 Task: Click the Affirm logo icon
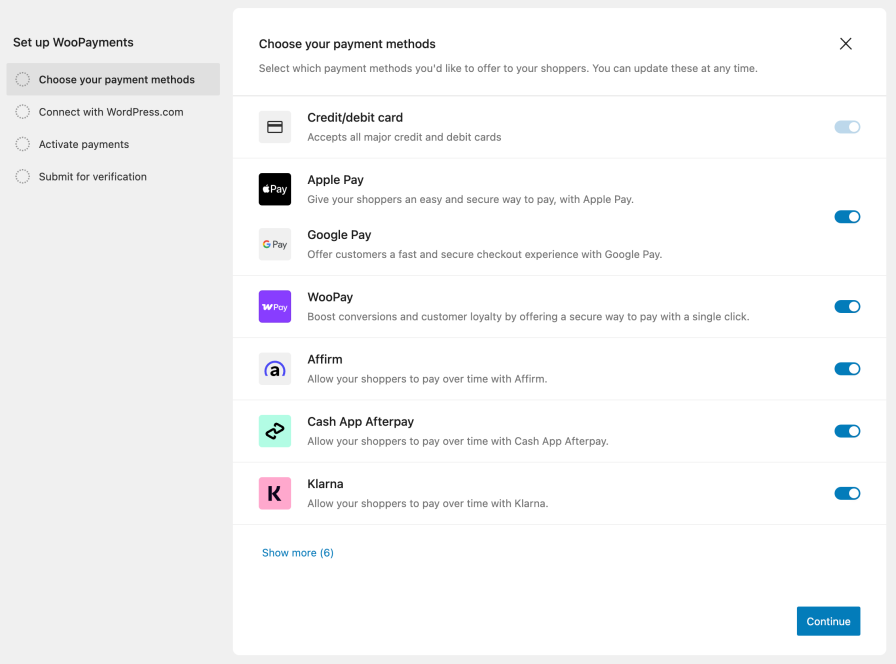coord(275,369)
